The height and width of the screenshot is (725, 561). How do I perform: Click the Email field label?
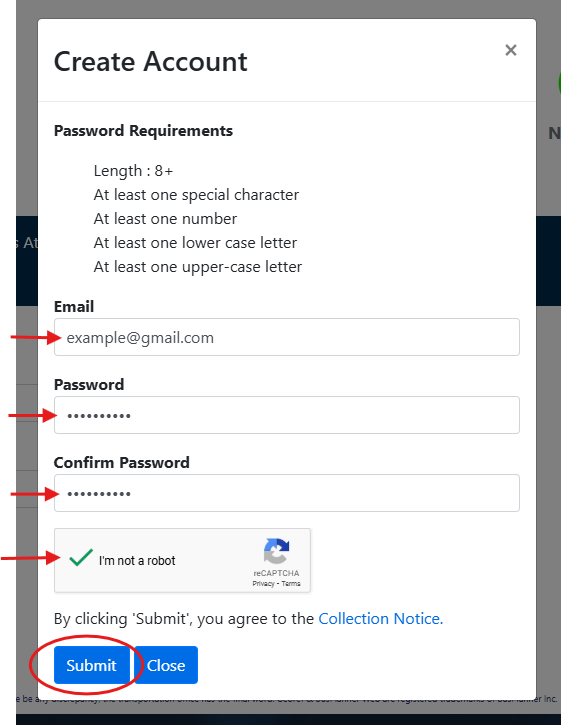point(74,307)
